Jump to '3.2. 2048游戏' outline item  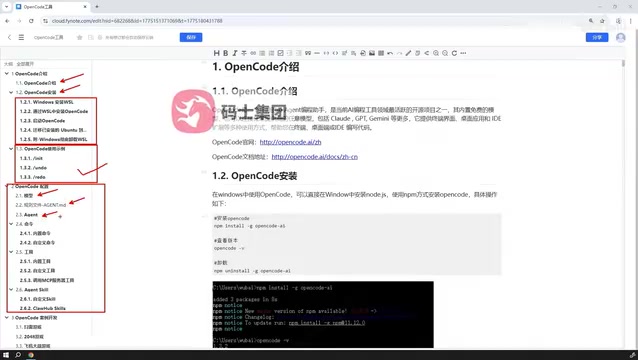click(x=29, y=337)
